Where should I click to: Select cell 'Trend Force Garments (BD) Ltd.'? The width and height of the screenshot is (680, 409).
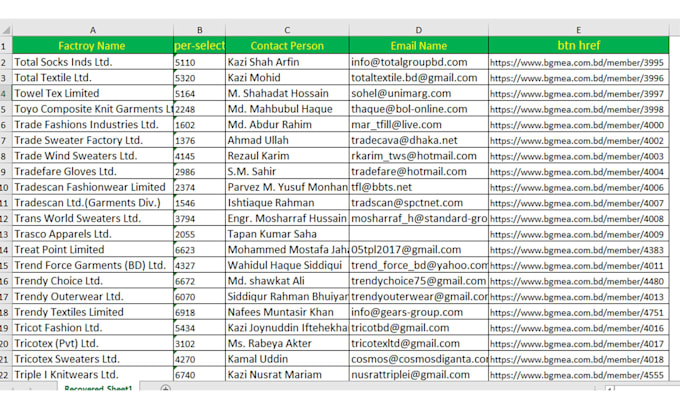point(92,265)
